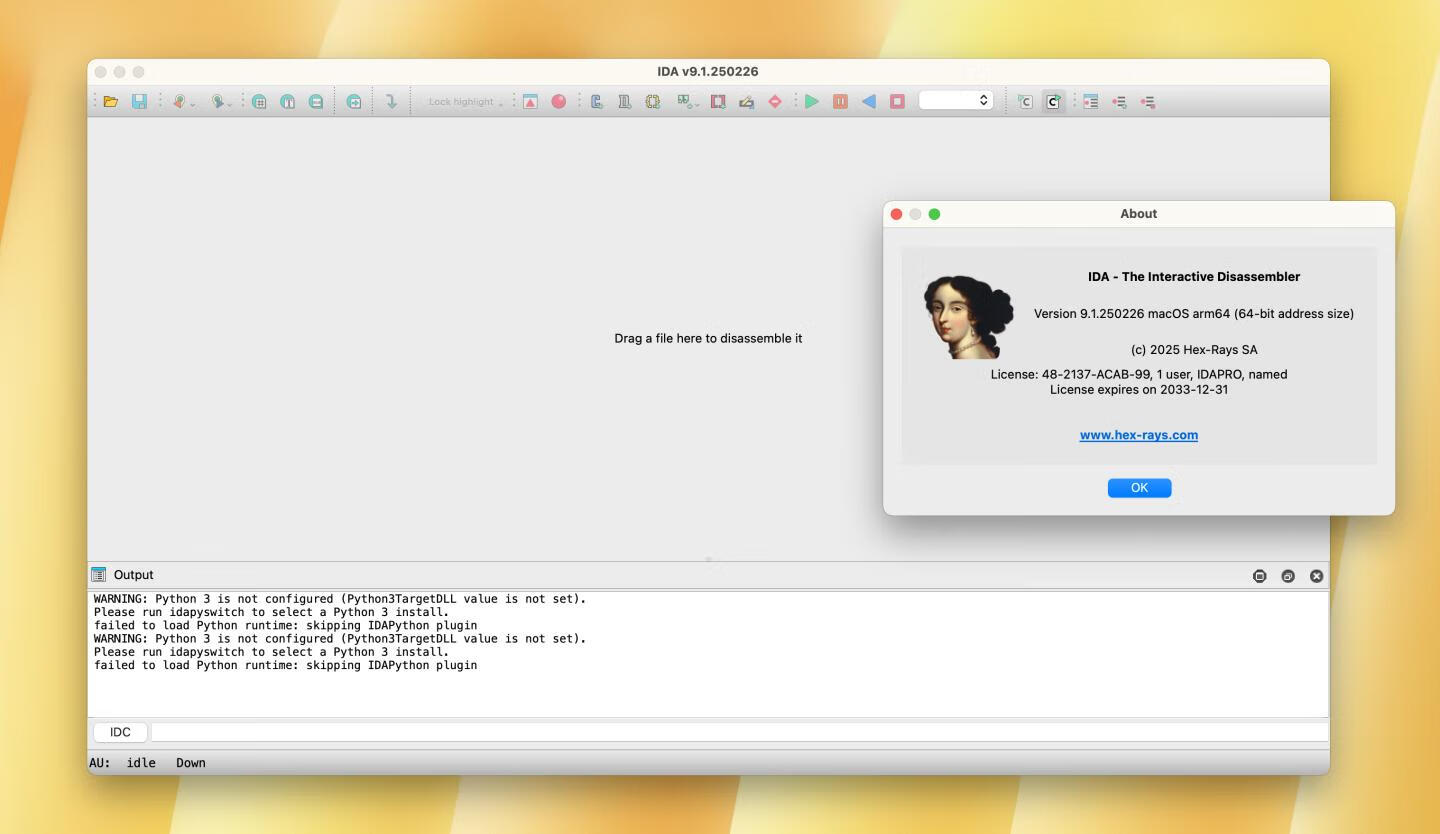
Task: Expand the jump back history dropdown arrow
Action: [x=192, y=103]
